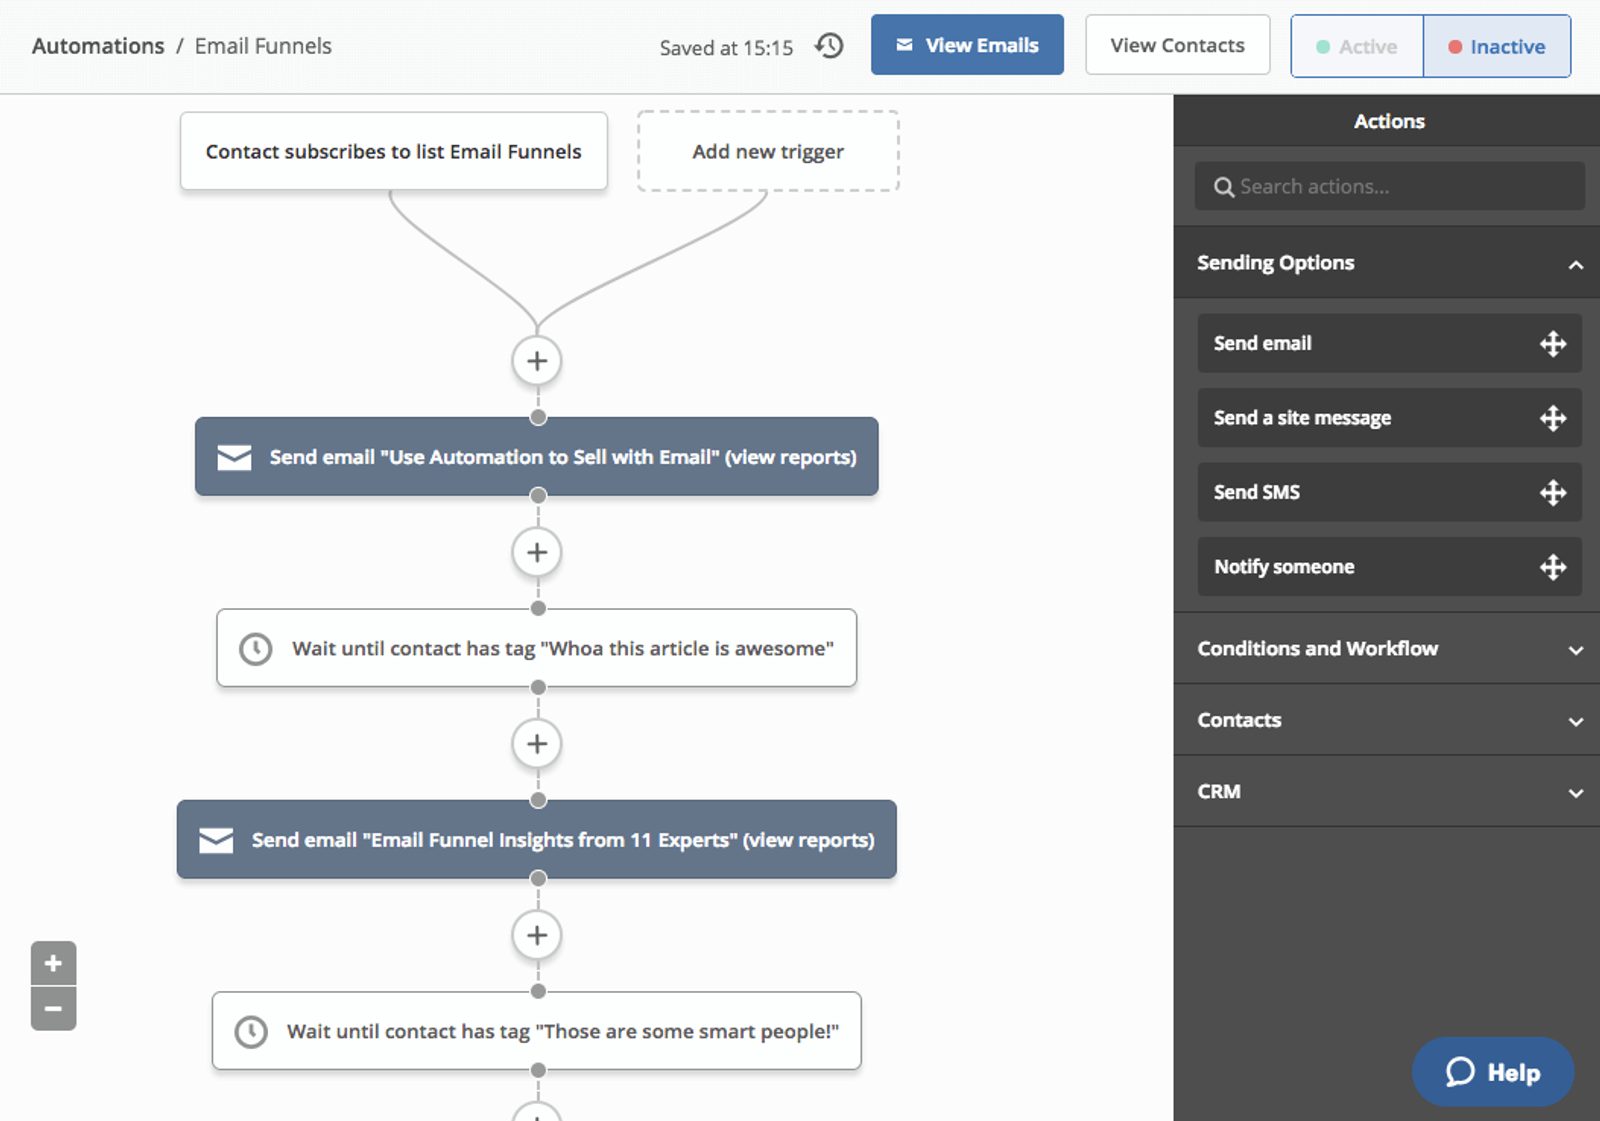Collapse the Sending Options section
1600x1121 pixels.
(1577, 265)
